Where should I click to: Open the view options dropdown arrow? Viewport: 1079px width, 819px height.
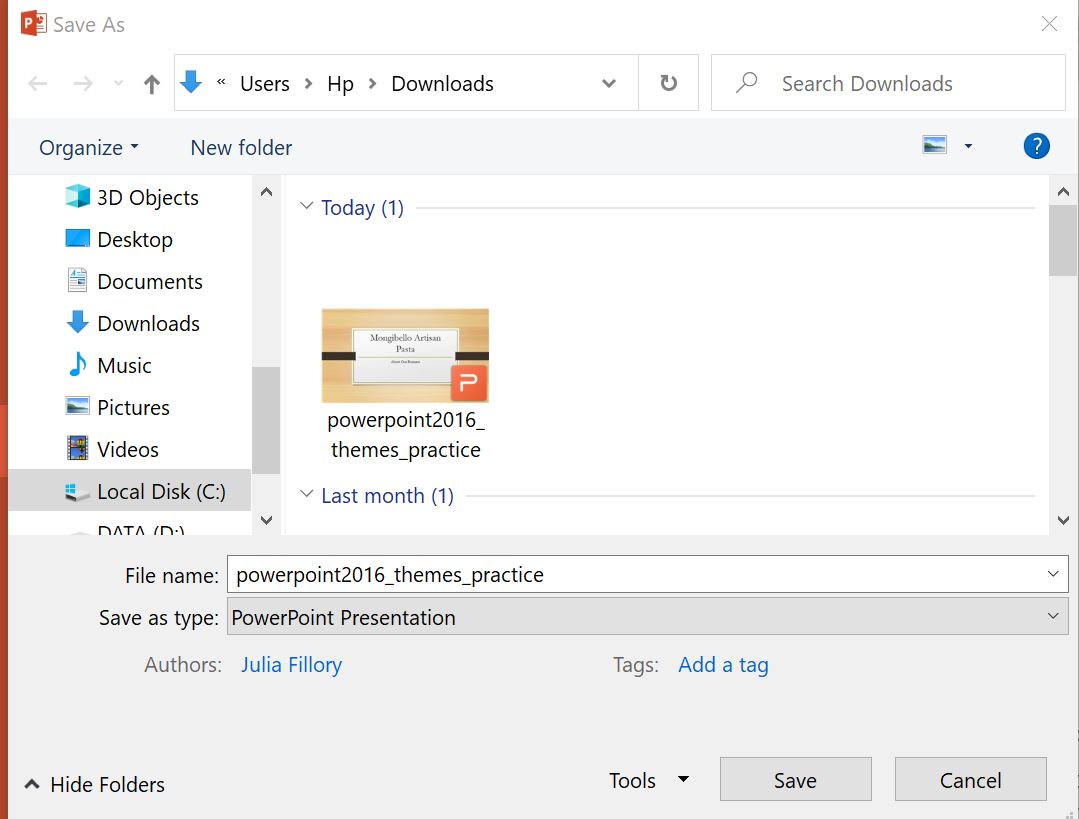pos(966,145)
